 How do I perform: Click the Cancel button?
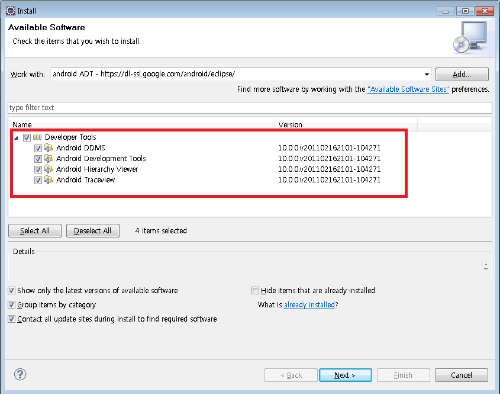click(461, 375)
